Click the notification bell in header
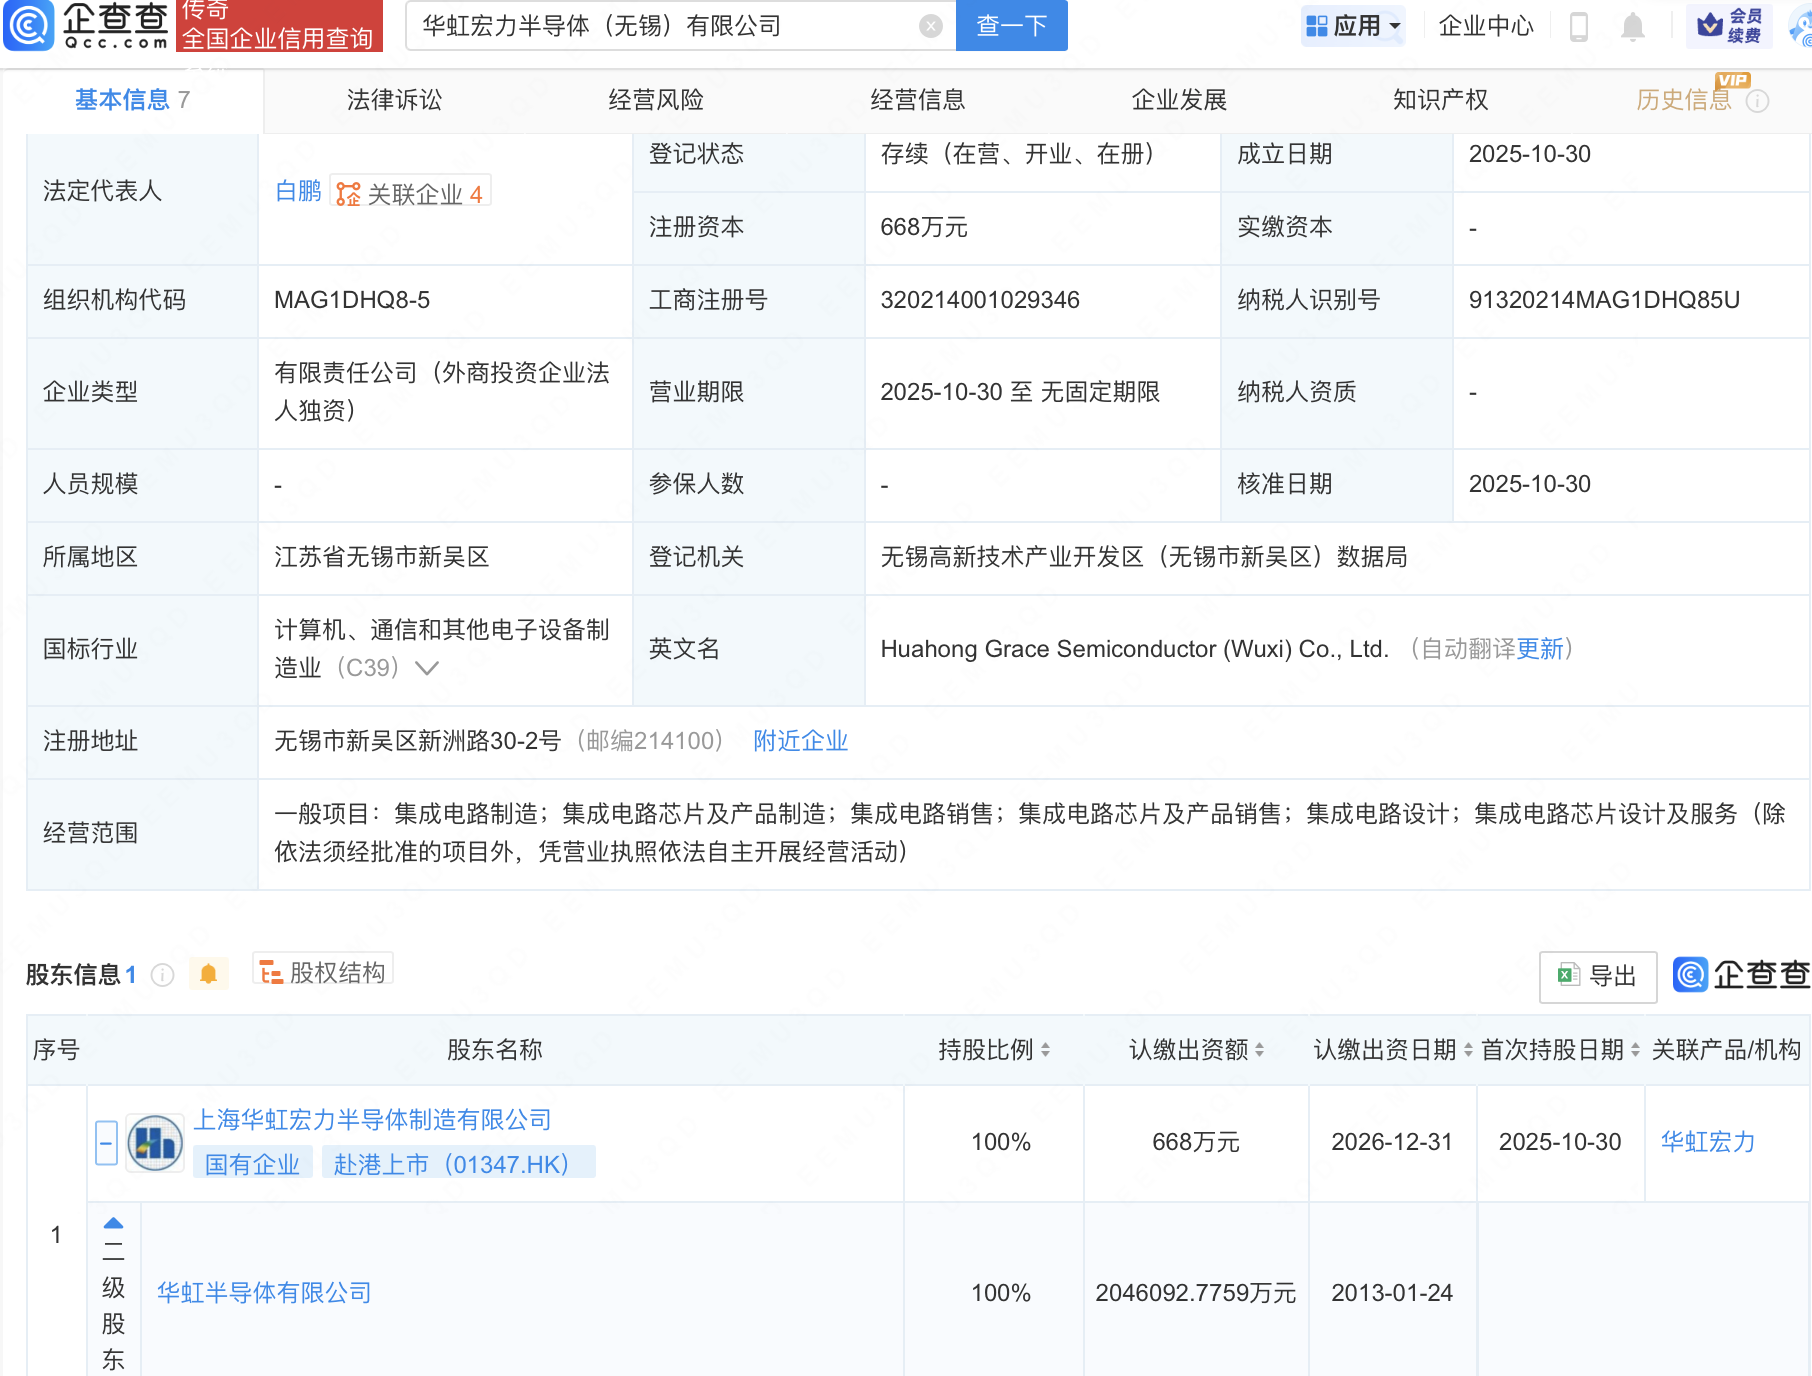This screenshot has width=1812, height=1376. (x=1632, y=26)
